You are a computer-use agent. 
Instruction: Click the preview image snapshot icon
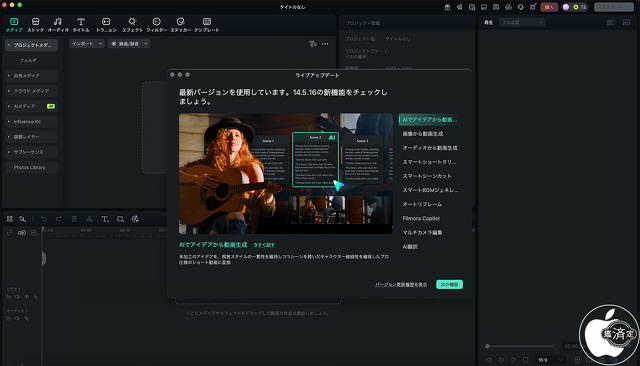(x=626, y=22)
